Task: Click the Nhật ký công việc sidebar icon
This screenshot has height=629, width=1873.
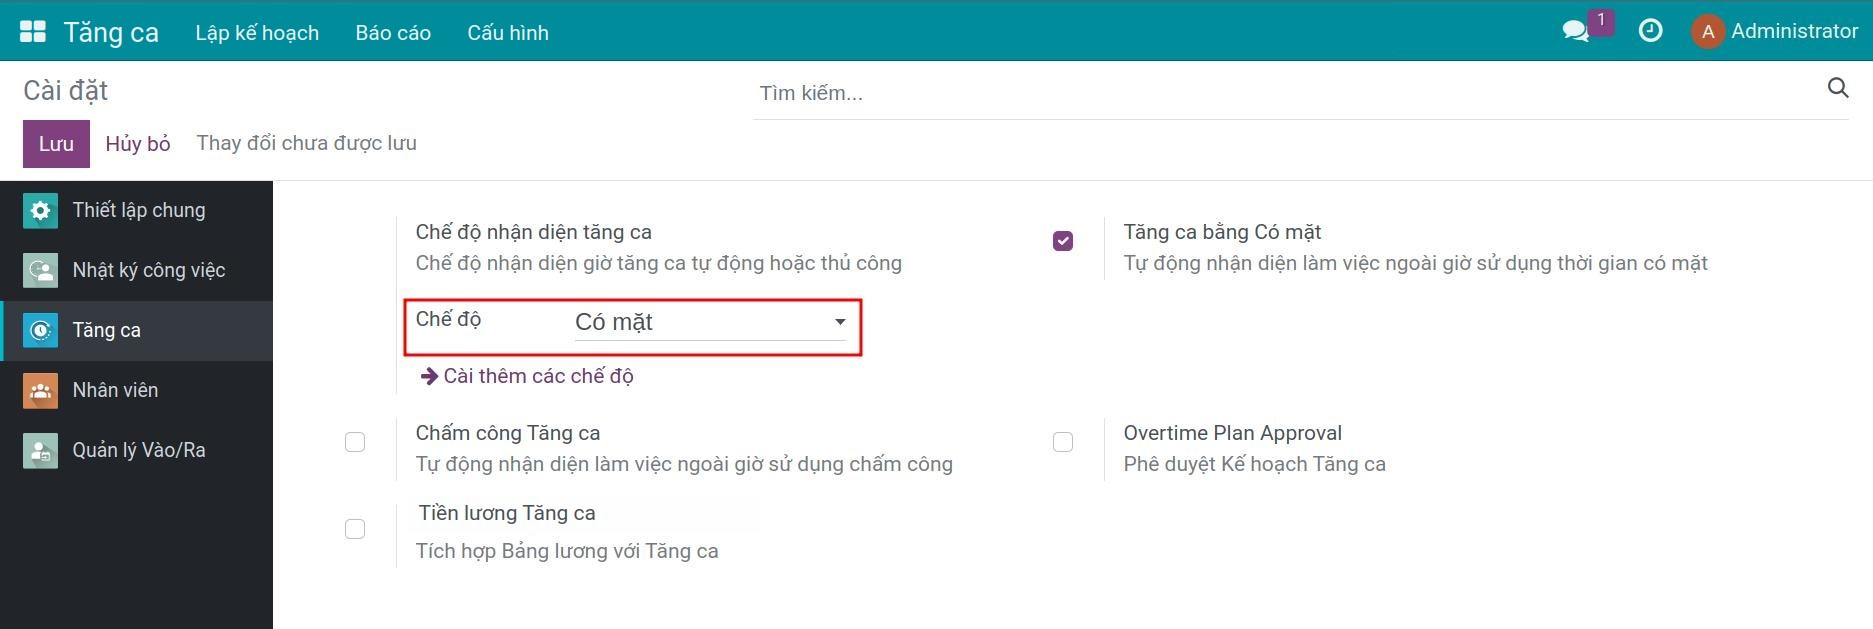Action: tap(40, 271)
